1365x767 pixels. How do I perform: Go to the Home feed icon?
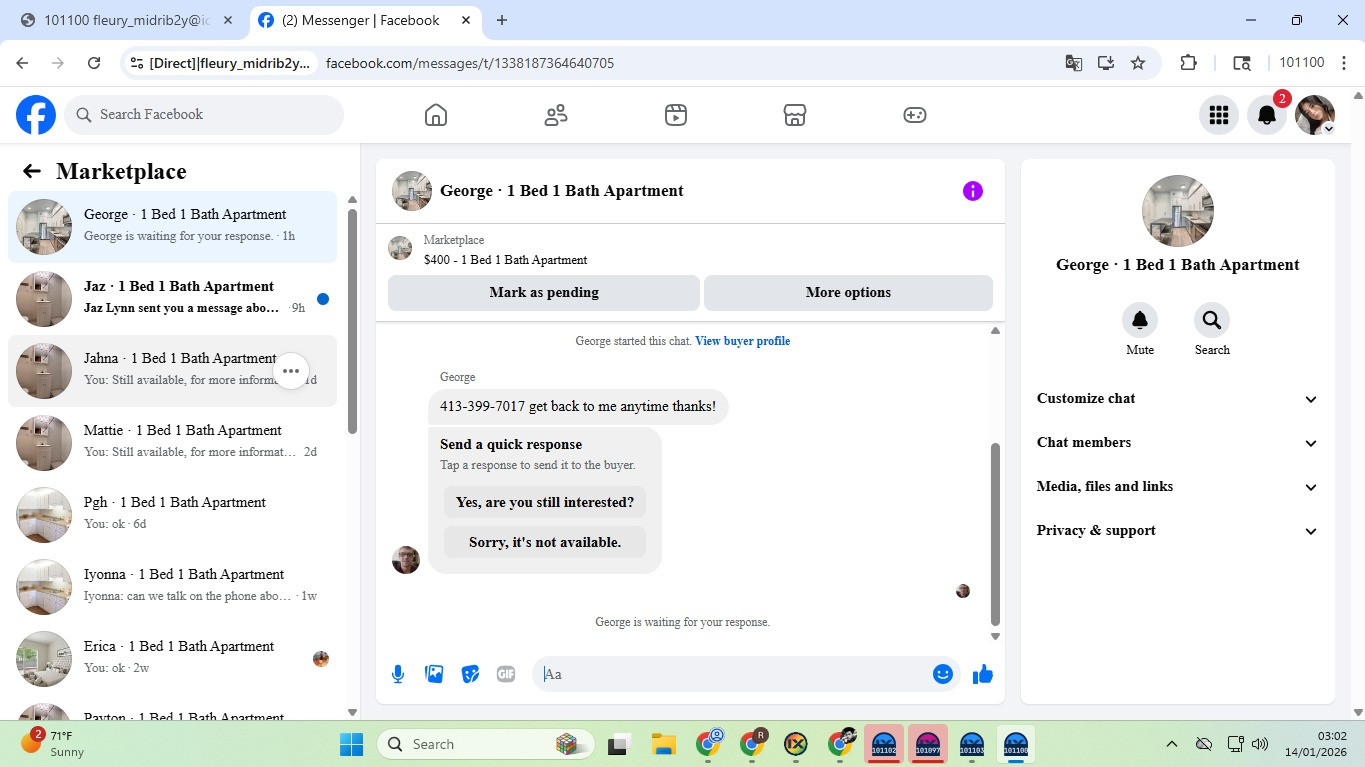tap(436, 115)
